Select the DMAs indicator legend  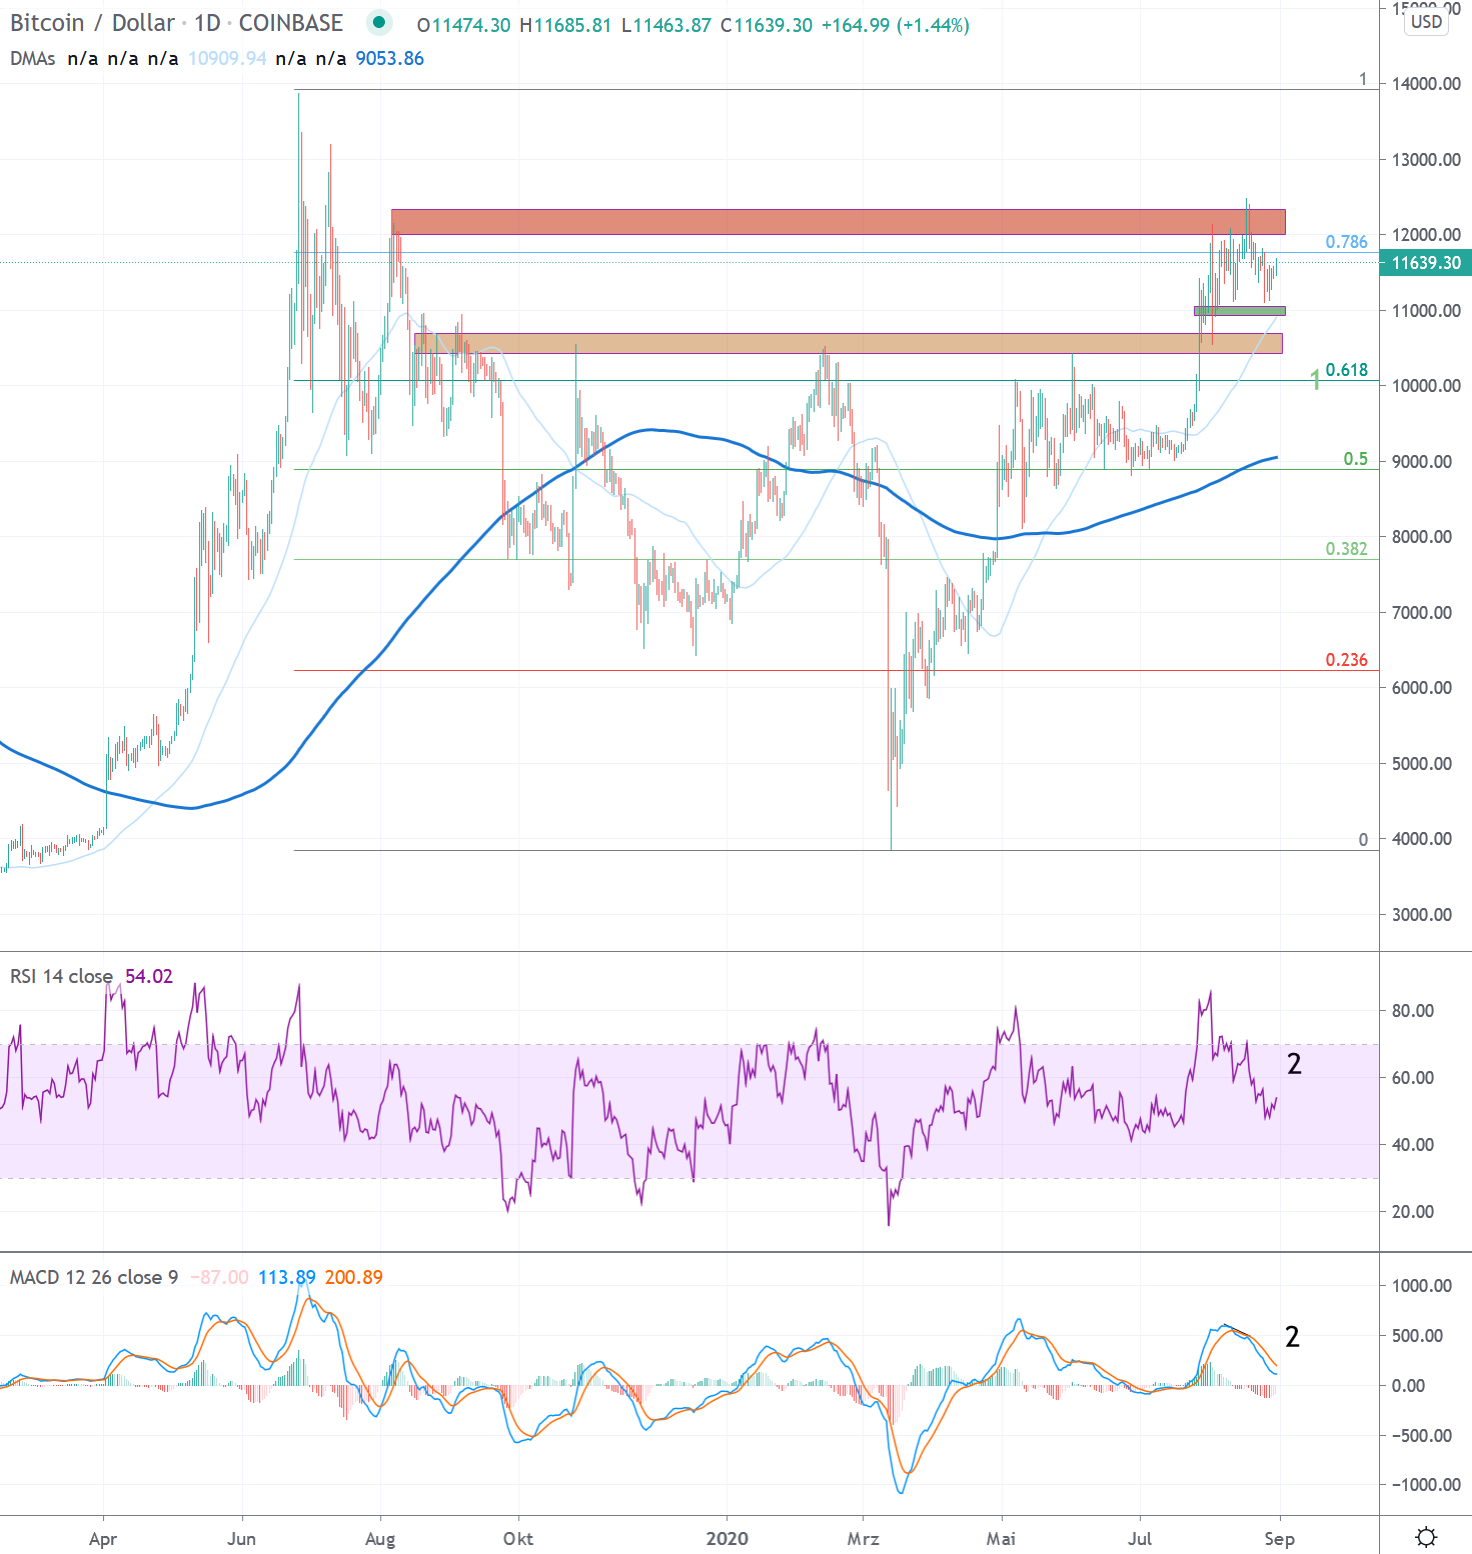[32, 59]
